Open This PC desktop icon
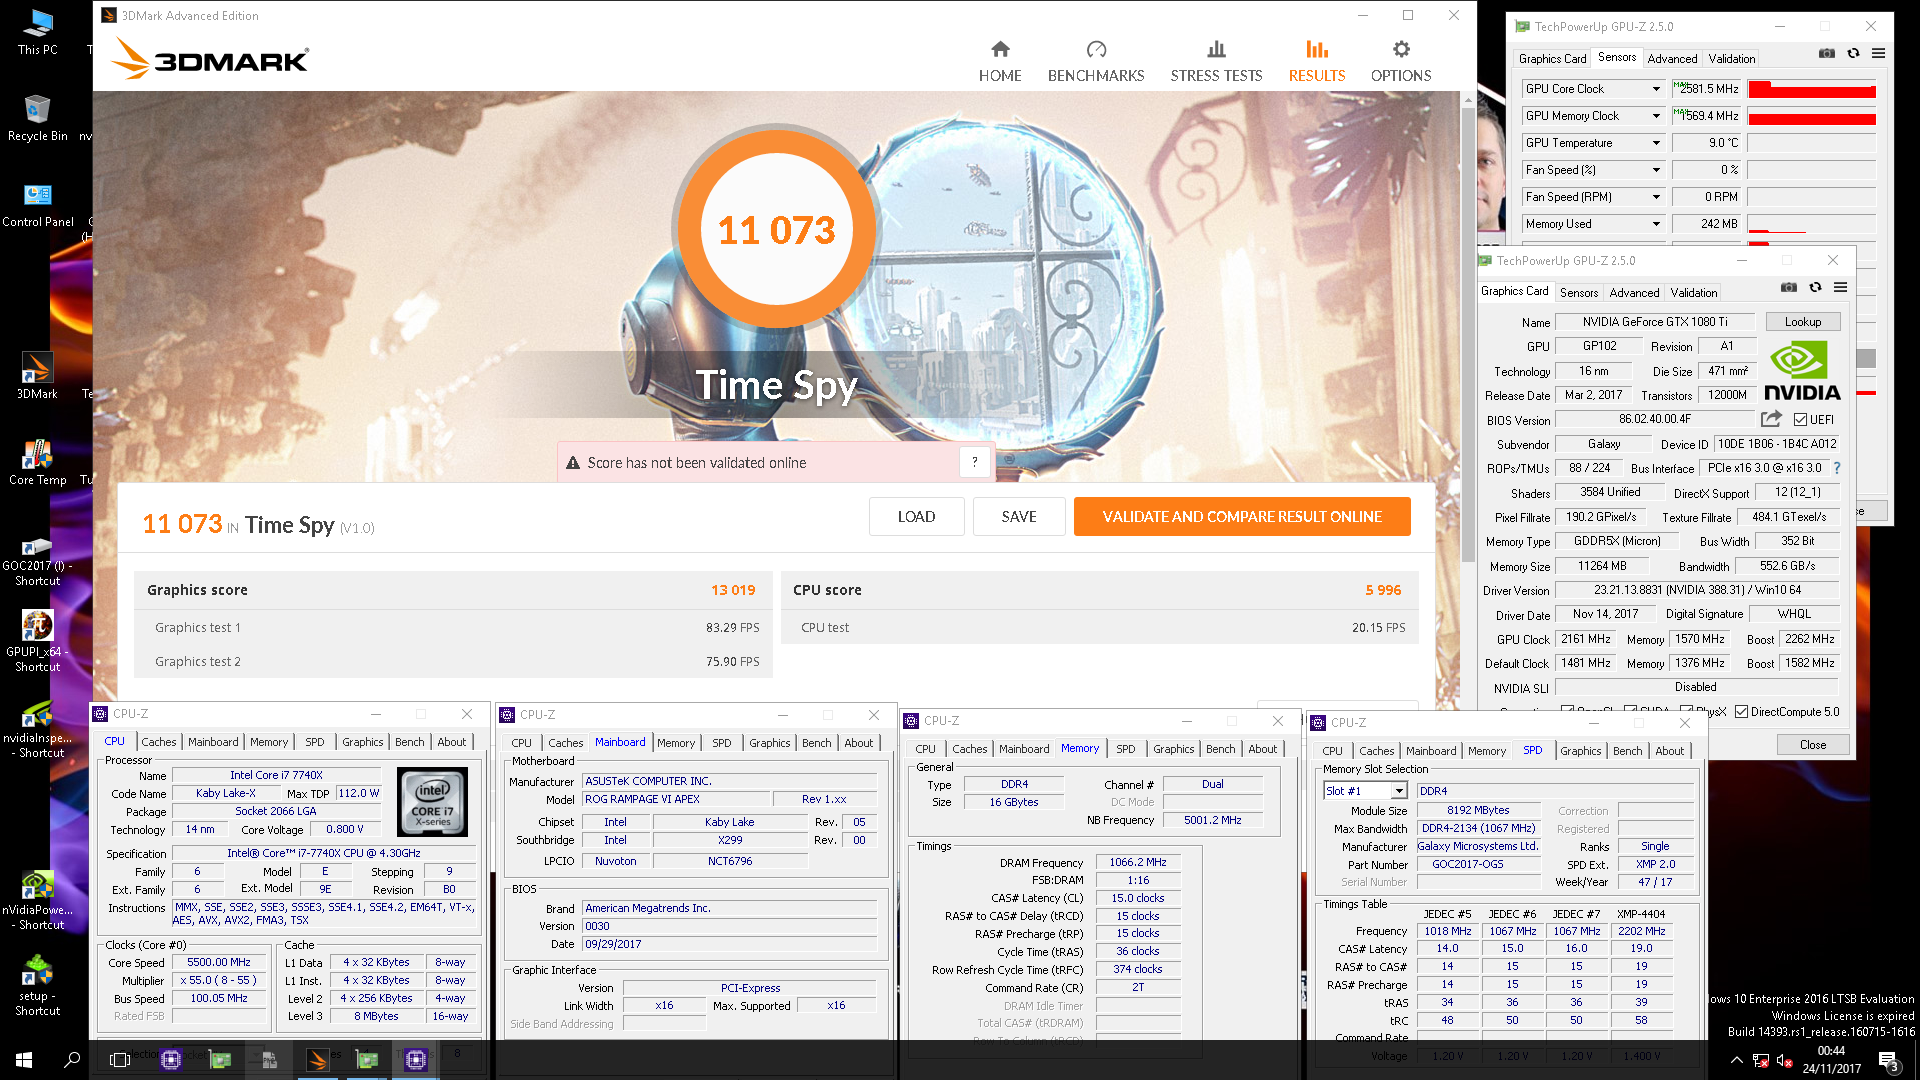 37,32
